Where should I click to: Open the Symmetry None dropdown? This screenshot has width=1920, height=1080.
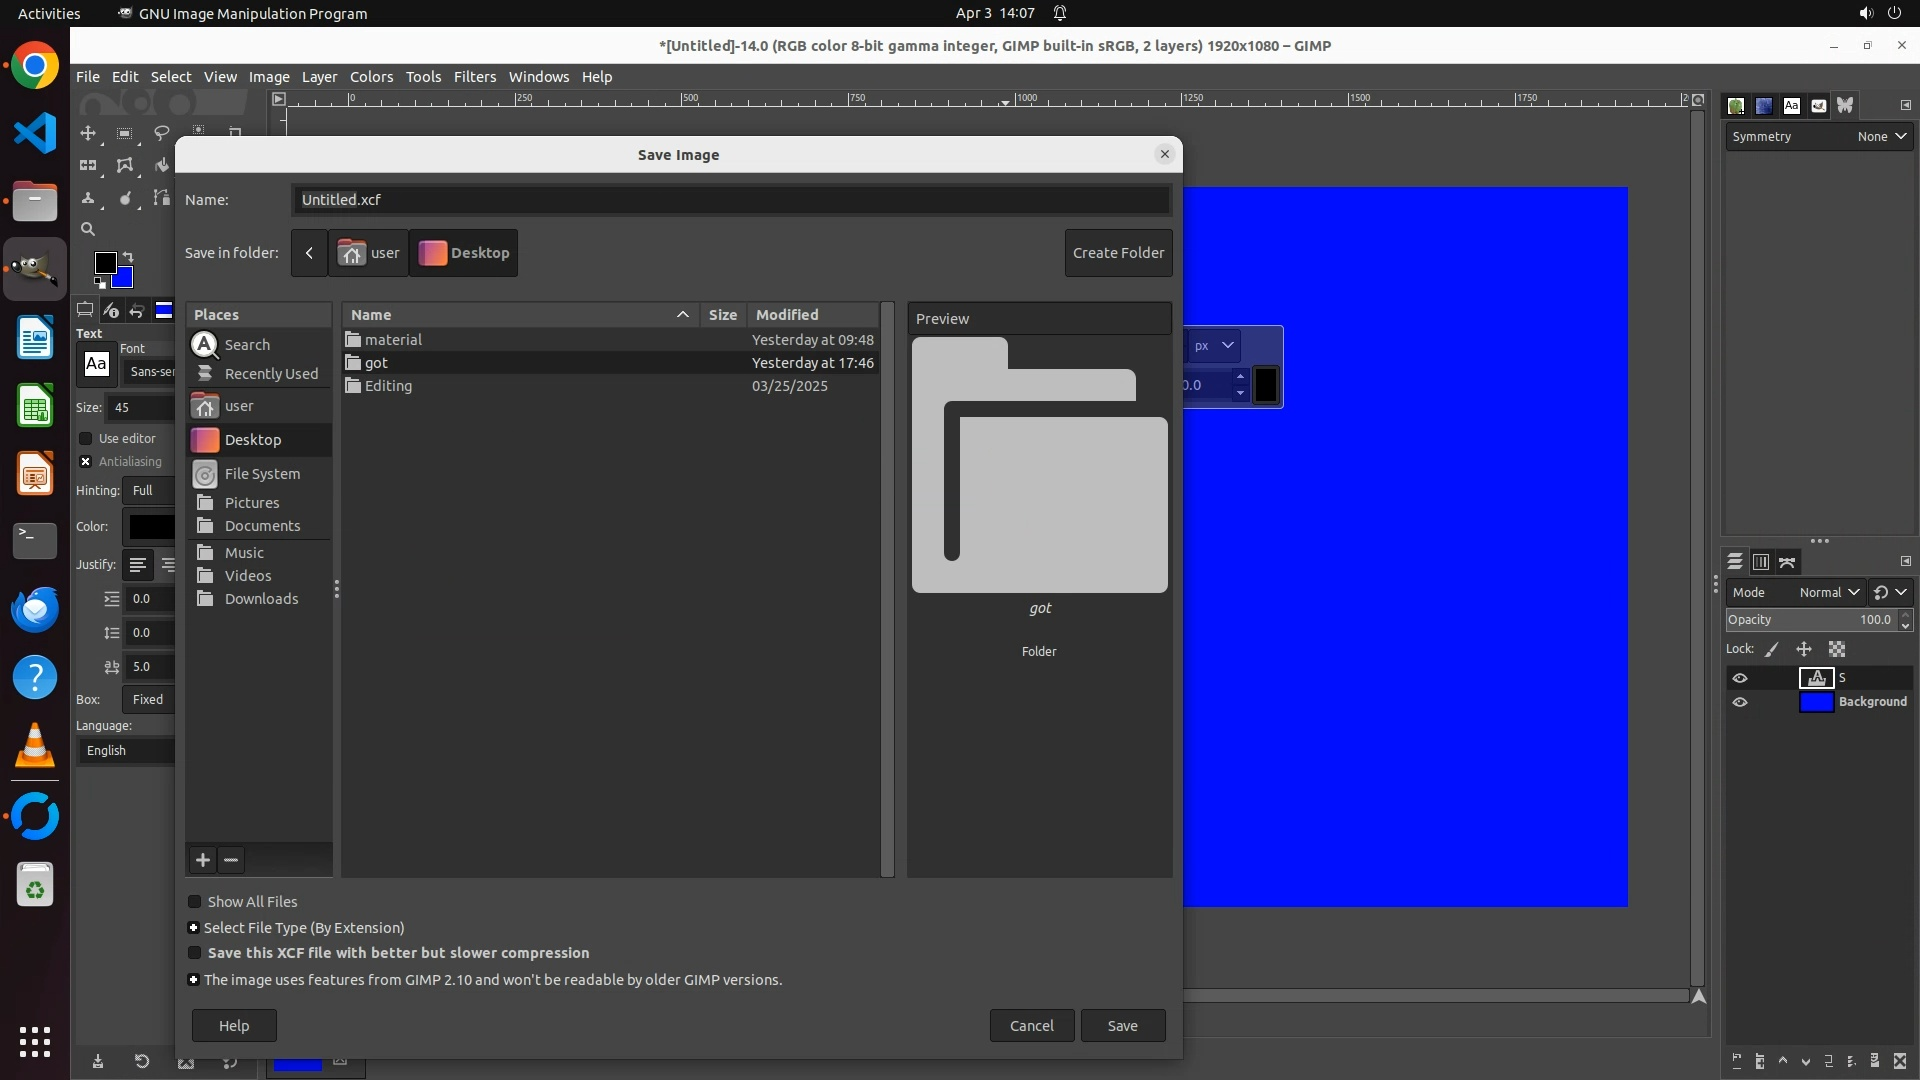click(x=1882, y=137)
